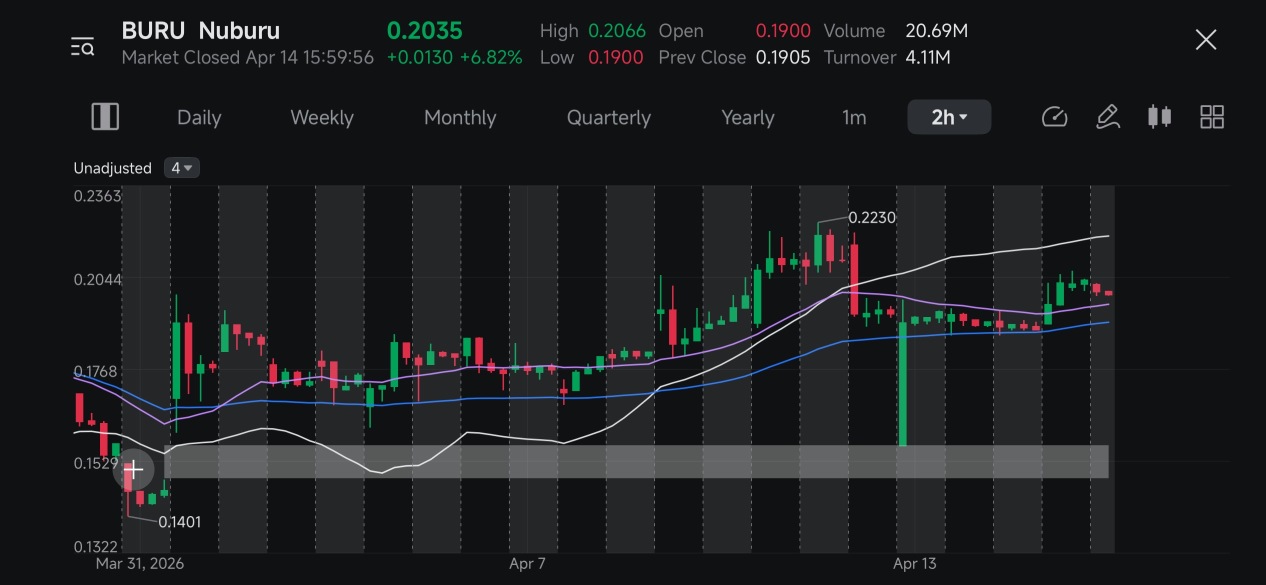Viewport: 1266px width, 585px height.
Task: Click the current price 0.2035
Action: (x=425, y=31)
